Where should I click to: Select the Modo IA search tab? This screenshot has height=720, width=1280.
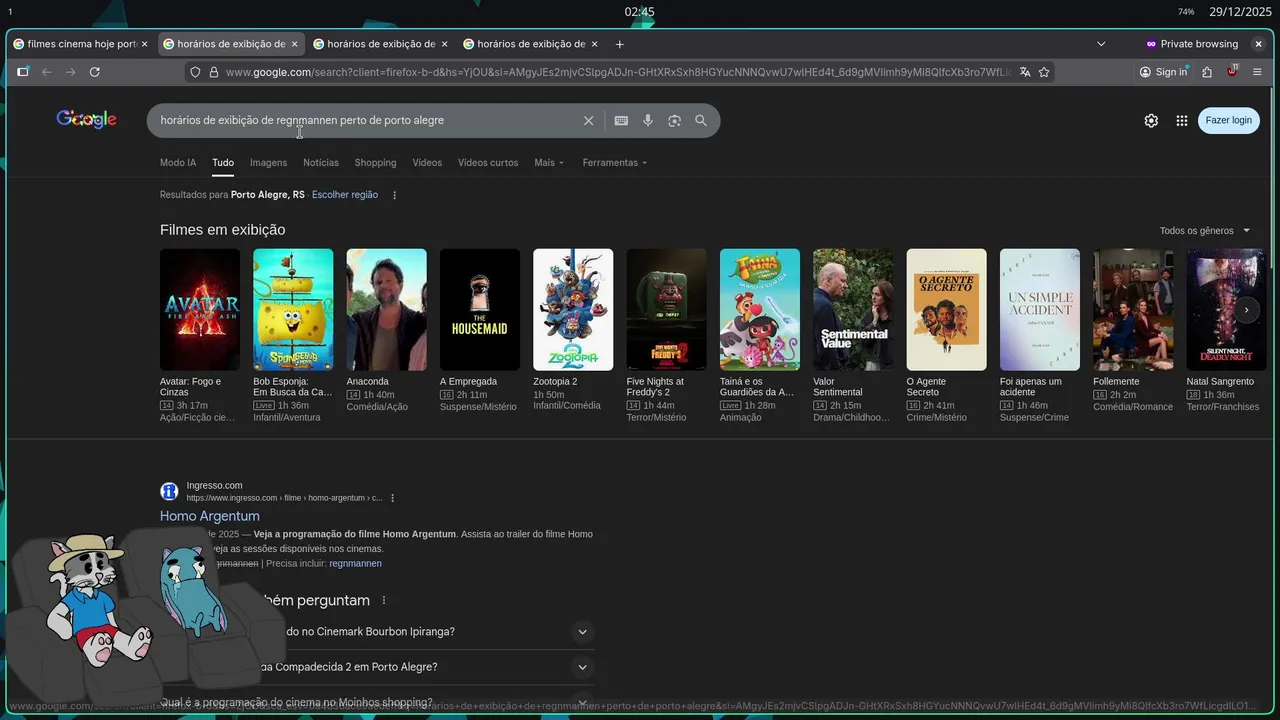click(178, 162)
